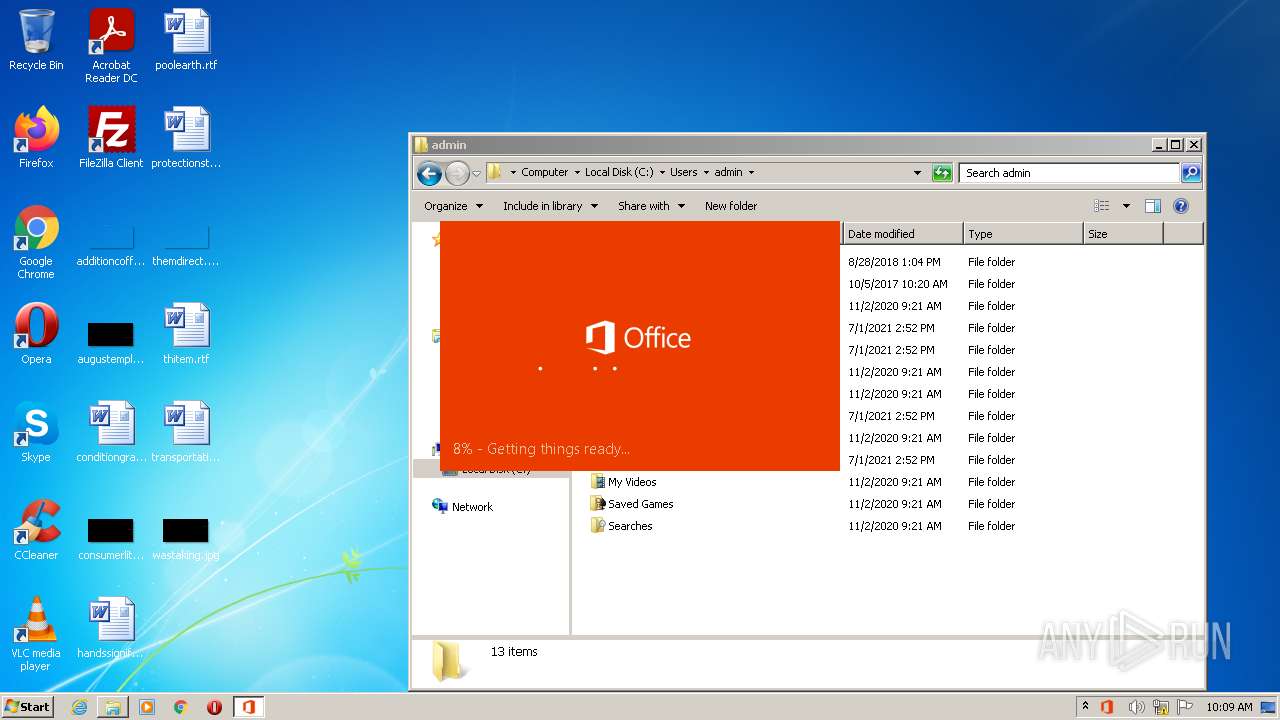Image resolution: width=1280 pixels, height=720 pixels.
Task: Open Include in library dropdown
Action: [x=550, y=206]
